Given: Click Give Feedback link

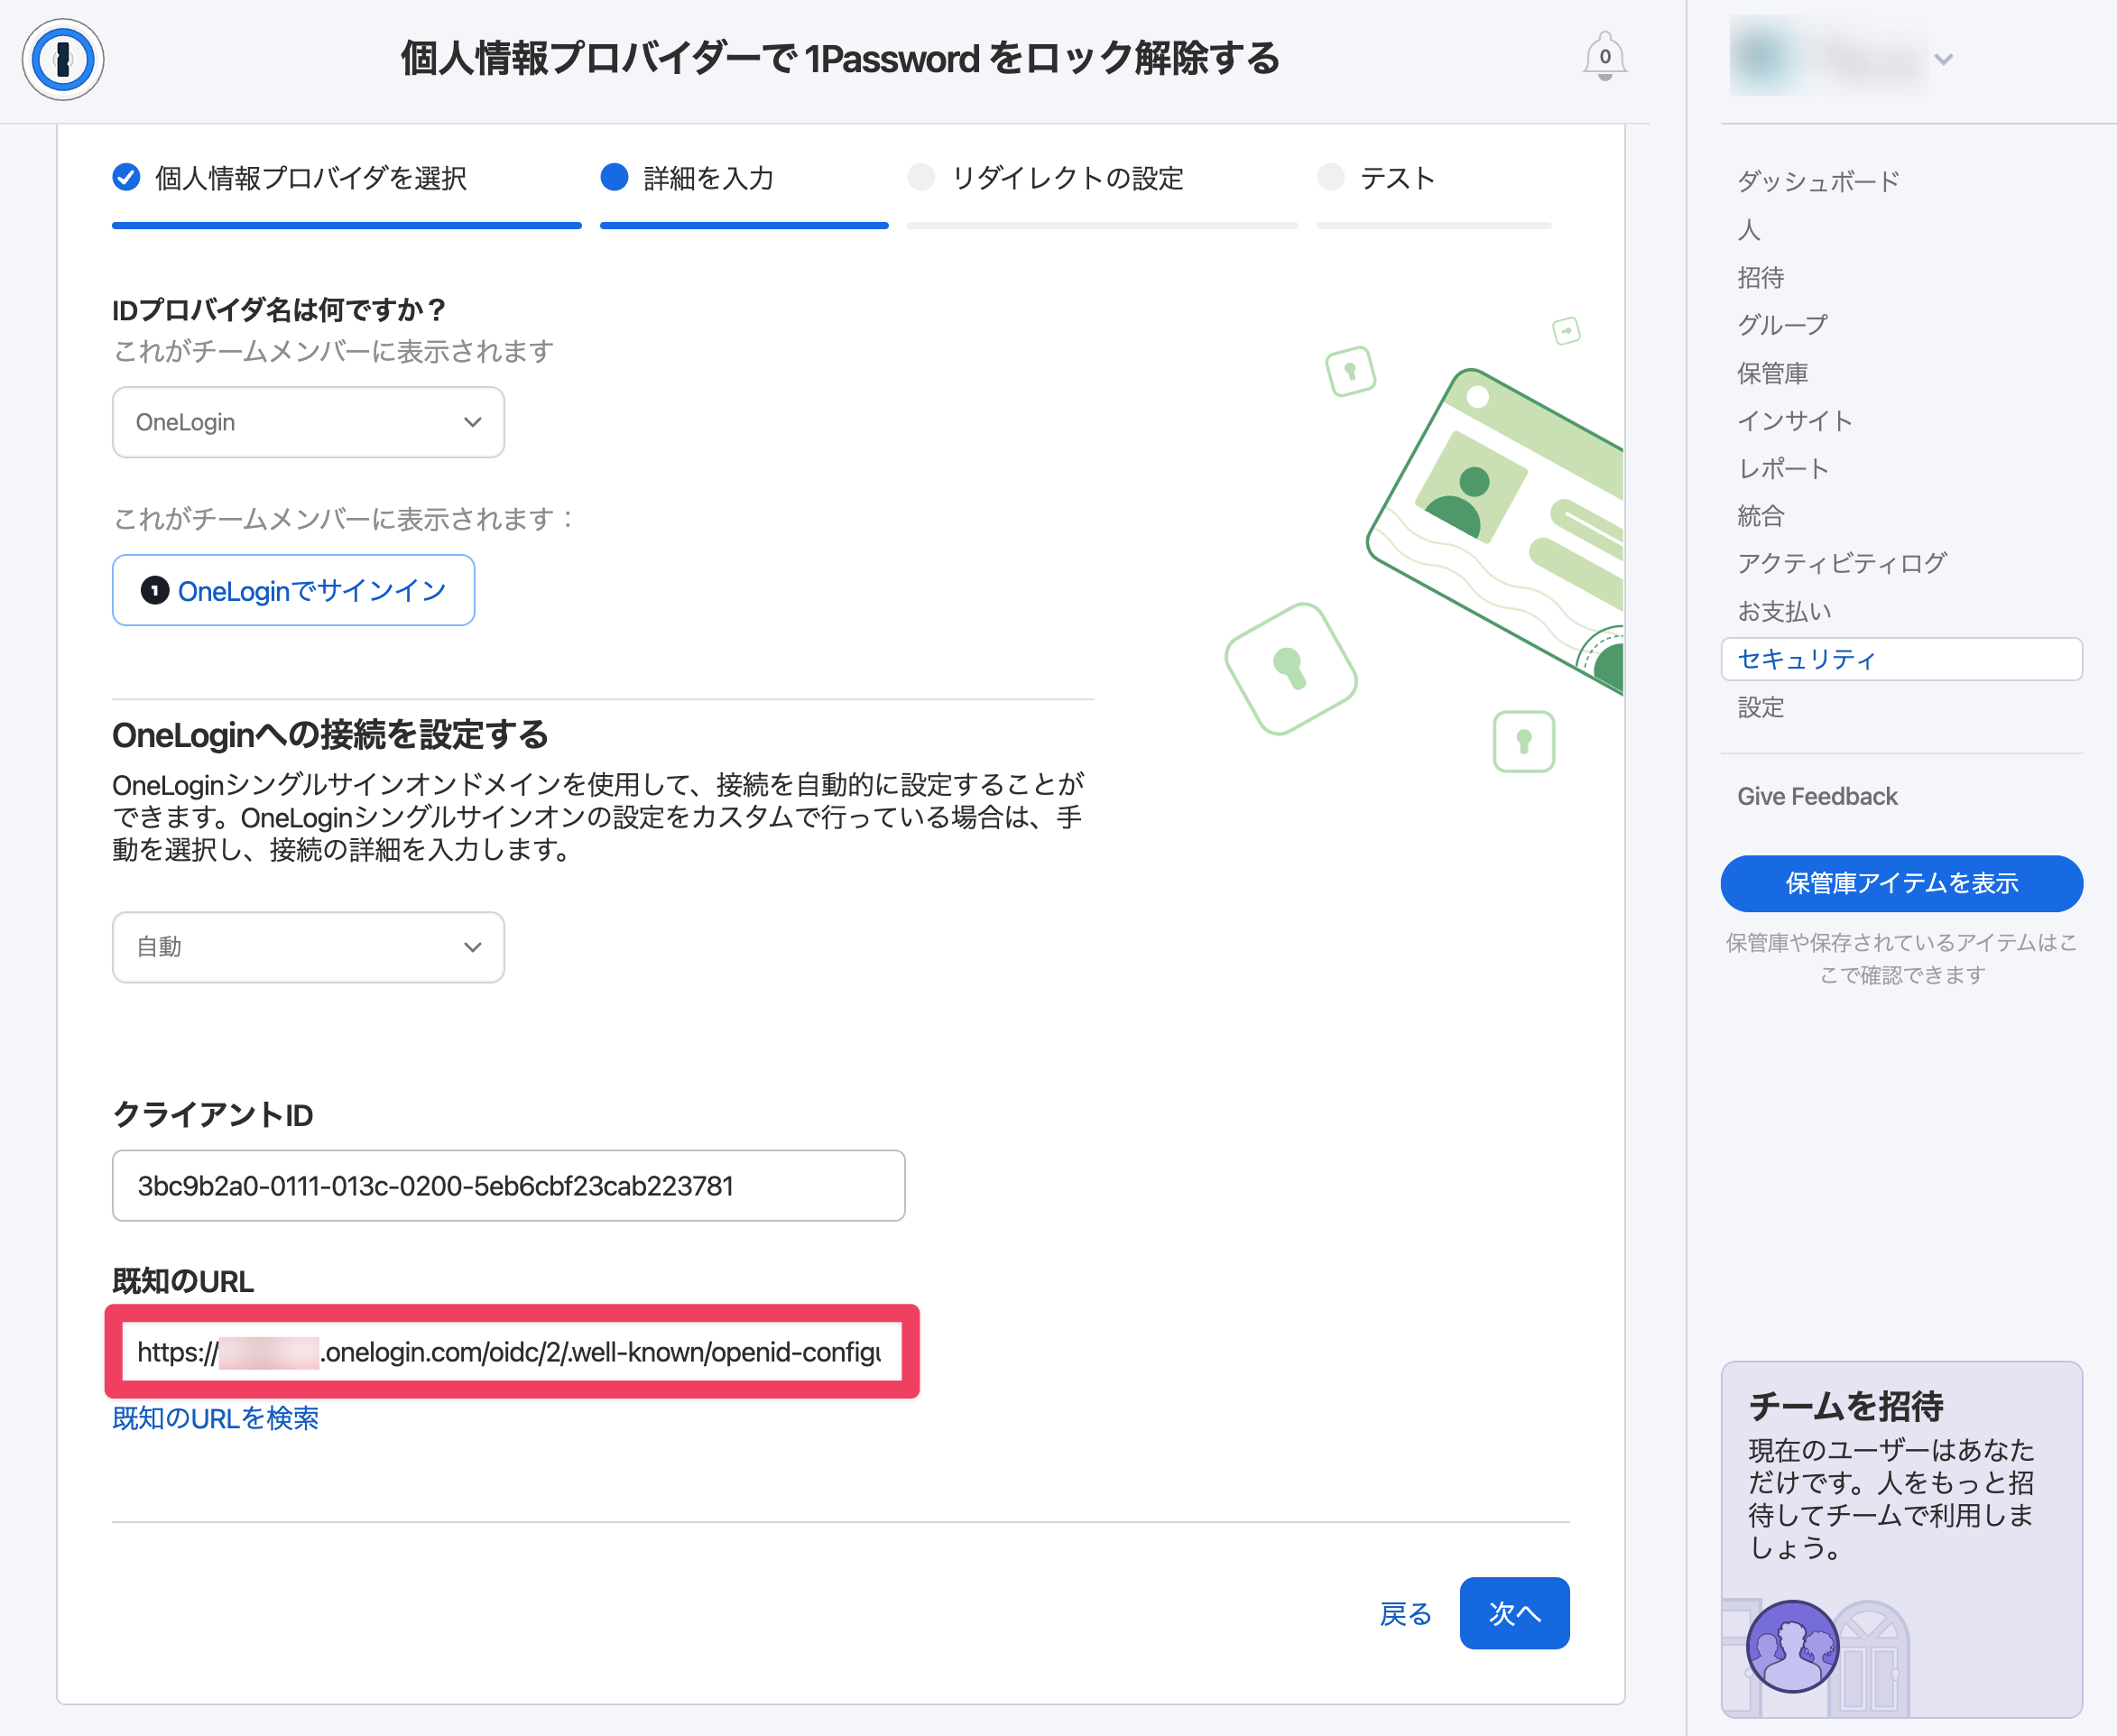Looking at the screenshot, I should point(1817,796).
